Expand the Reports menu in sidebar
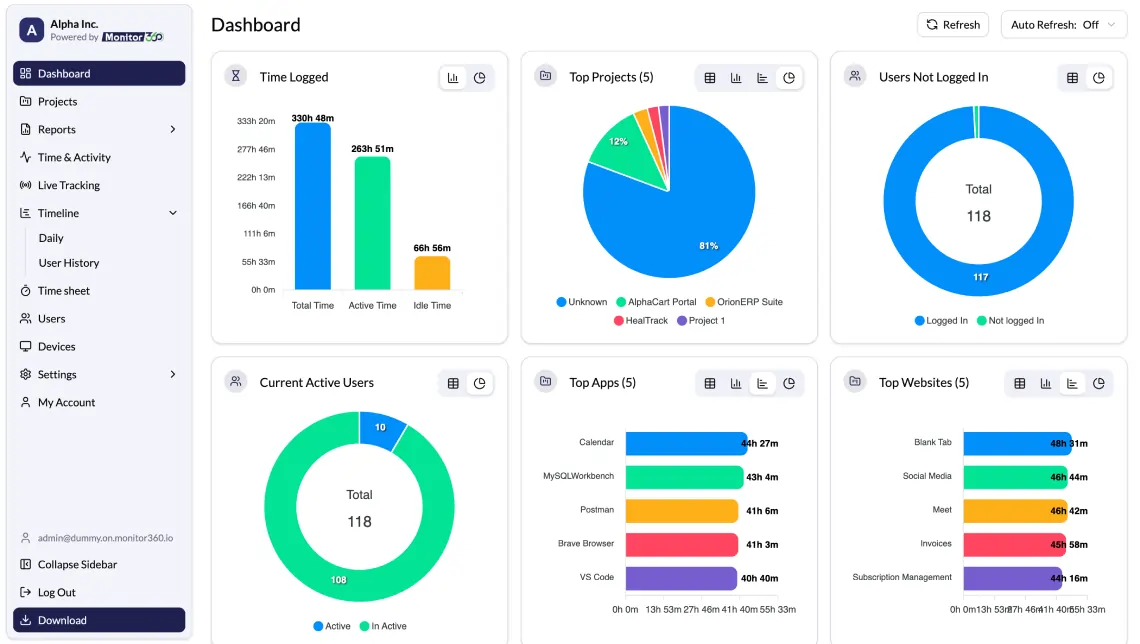This screenshot has width=1140, height=644. click(x=99, y=129)
